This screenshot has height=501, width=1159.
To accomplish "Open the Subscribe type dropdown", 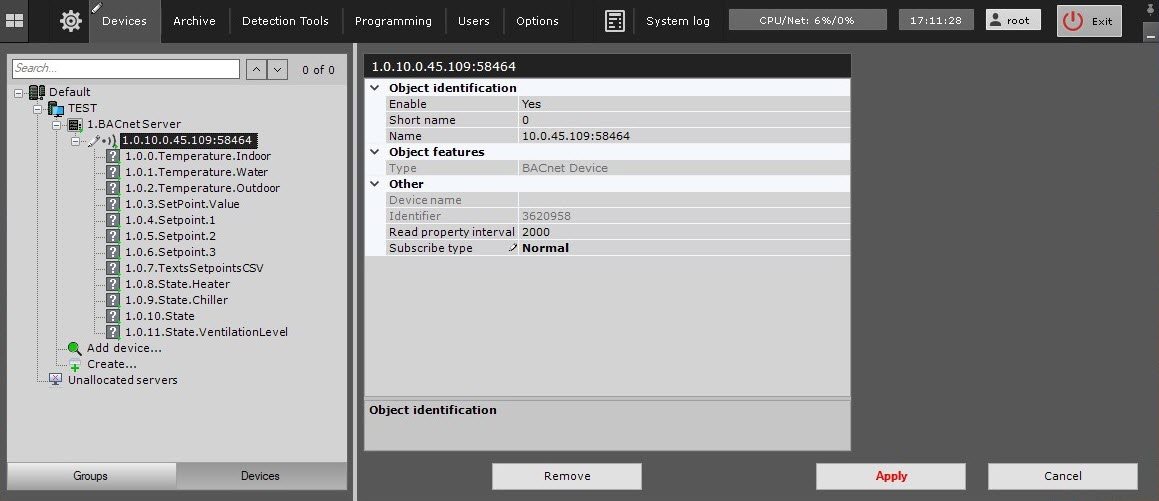I will [684, 248].
